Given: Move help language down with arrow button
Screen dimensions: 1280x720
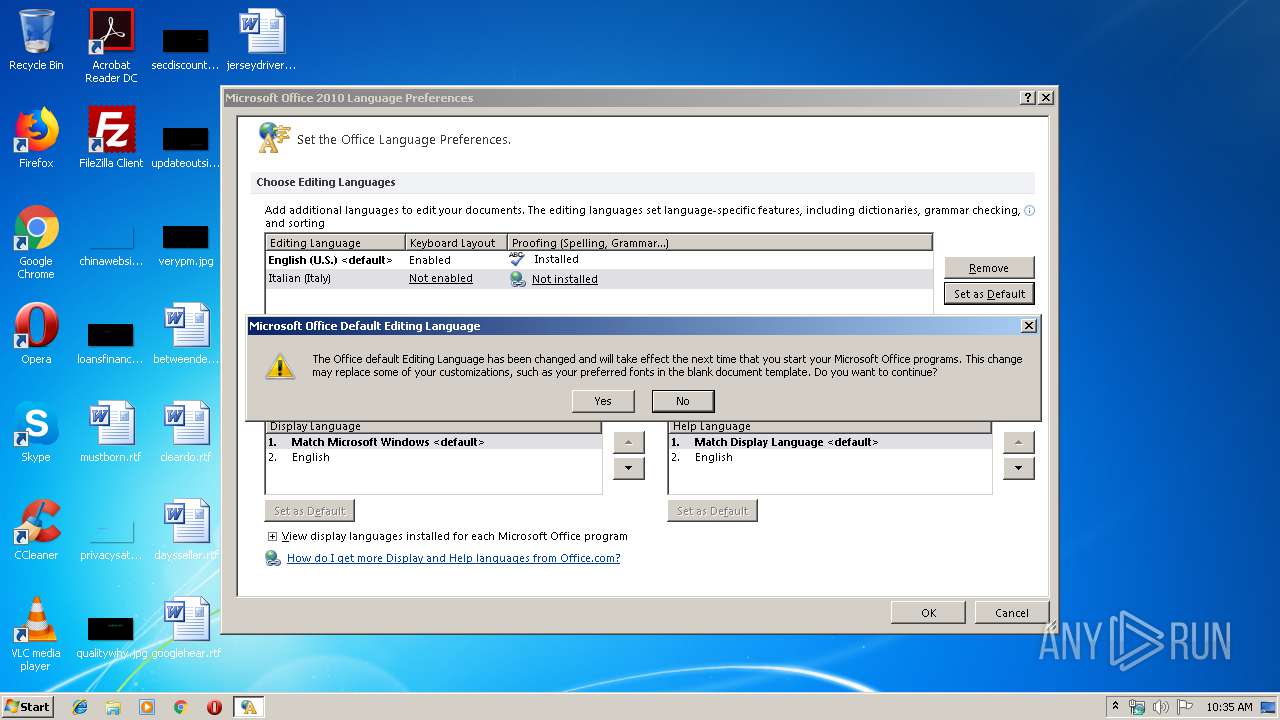Looking at the screenshot, I should click(x=1018, y=468).
